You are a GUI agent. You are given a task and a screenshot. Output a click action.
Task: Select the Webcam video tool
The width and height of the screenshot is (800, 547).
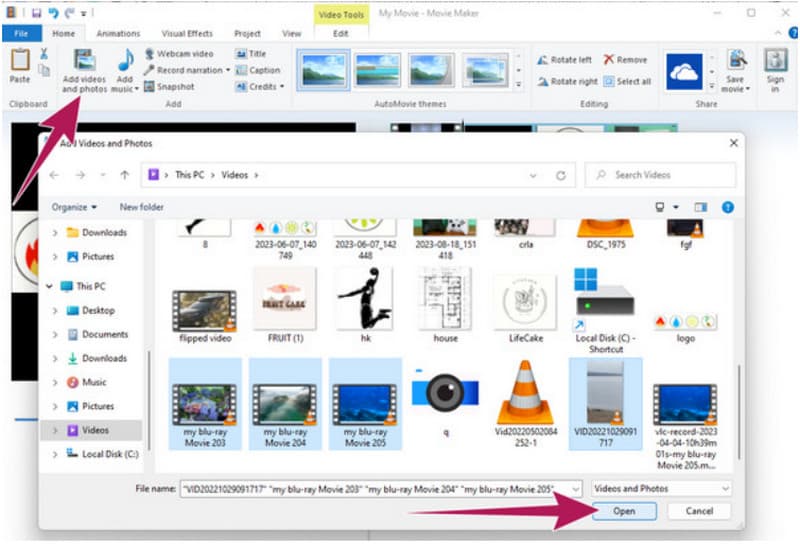pos(150,53)
